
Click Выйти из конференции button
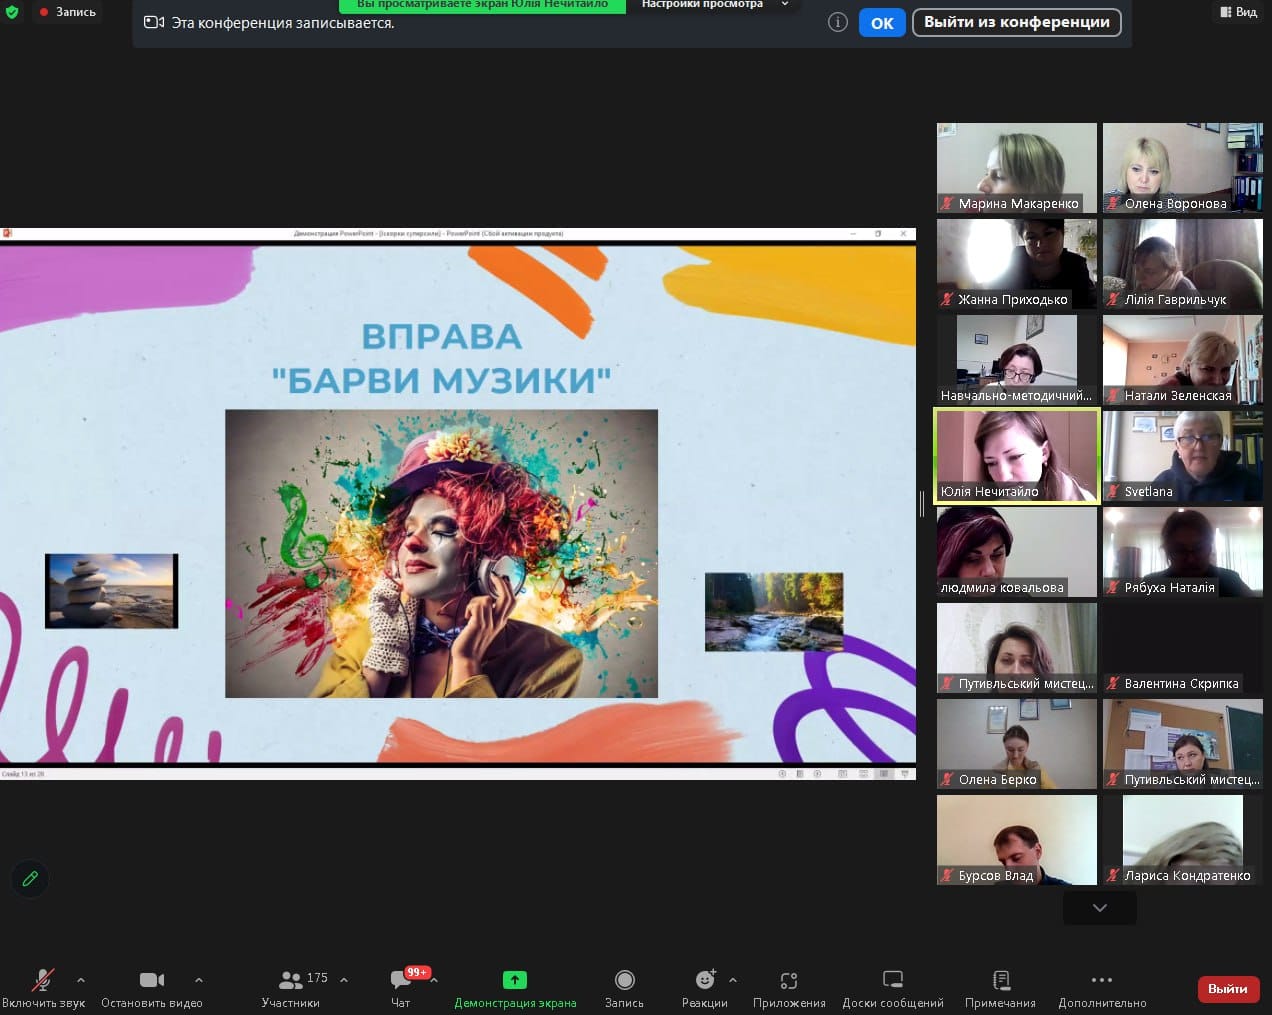click(x=1016, y=22)
